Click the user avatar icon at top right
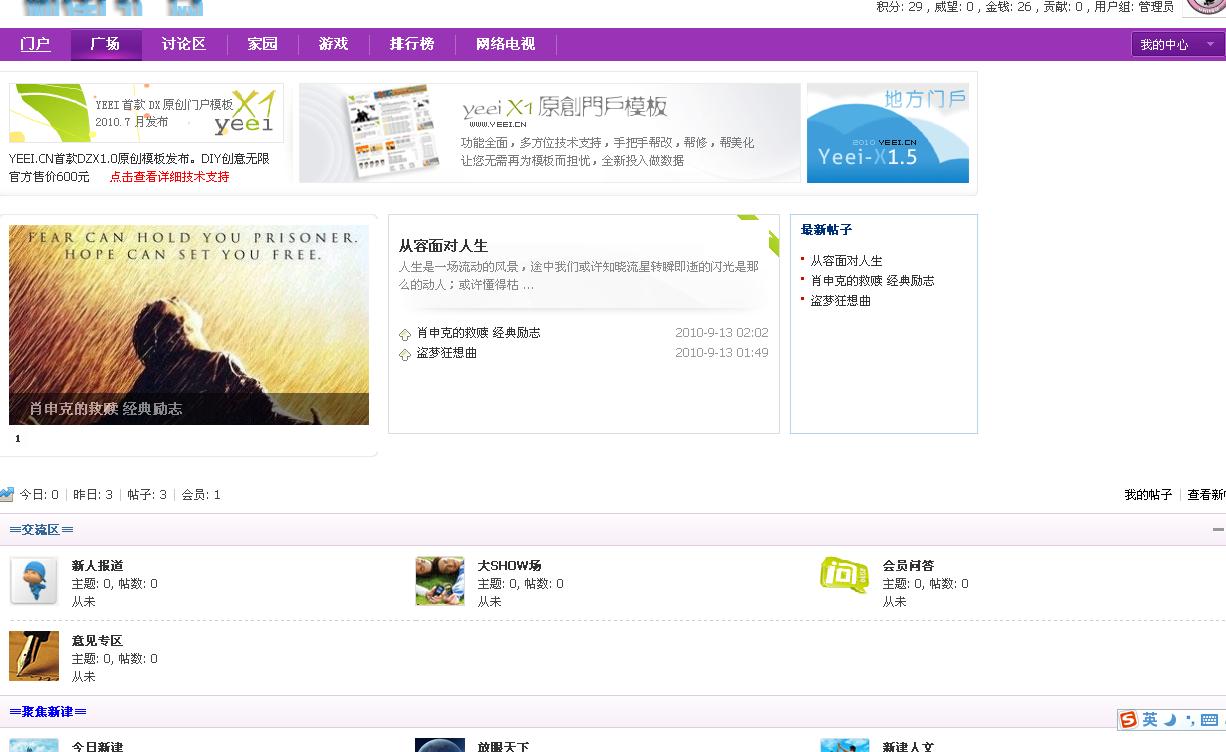This screenshot has width=1226, height=752. tap(1206, 7)
